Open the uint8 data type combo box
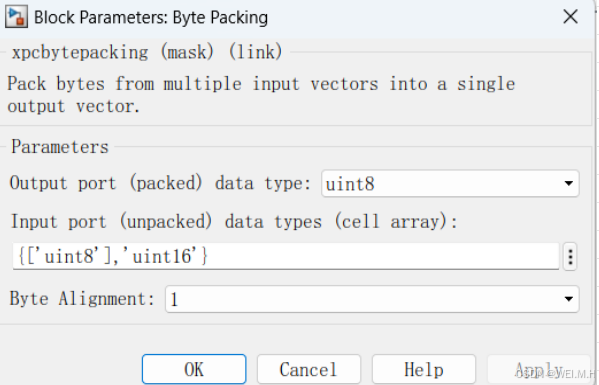The image size is (599, 385). [450, 184]
